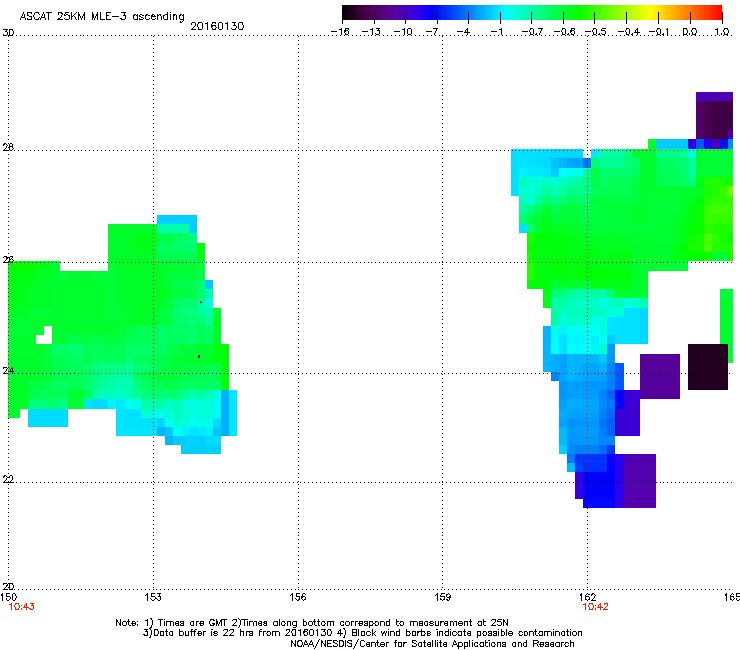This screenshot has height=650, width=740.
Task: Select the -4 color scale label
Action: [x=463, y=32]
